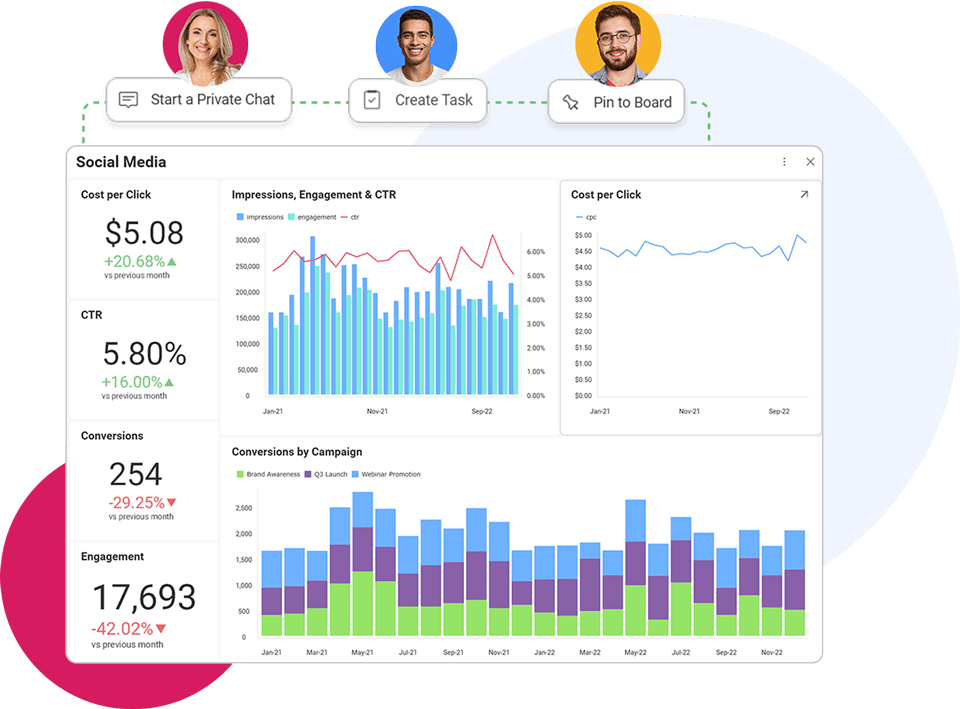This screenshot has height=709, width=960.
Task: Close the Social Media dashboard panel
Action: click(810, 162)
